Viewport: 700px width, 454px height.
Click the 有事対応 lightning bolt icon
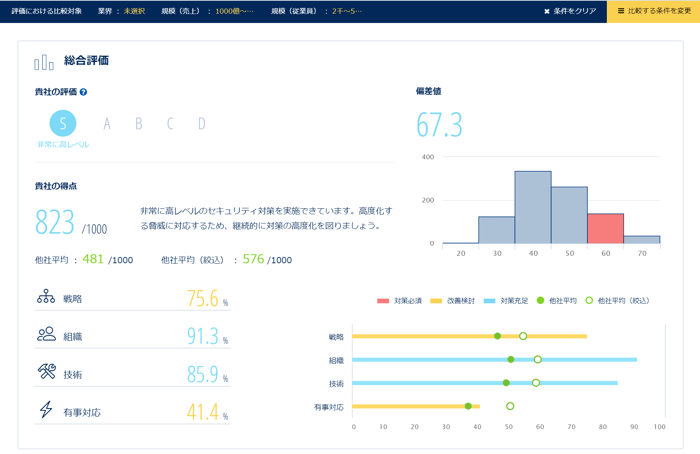46,411
